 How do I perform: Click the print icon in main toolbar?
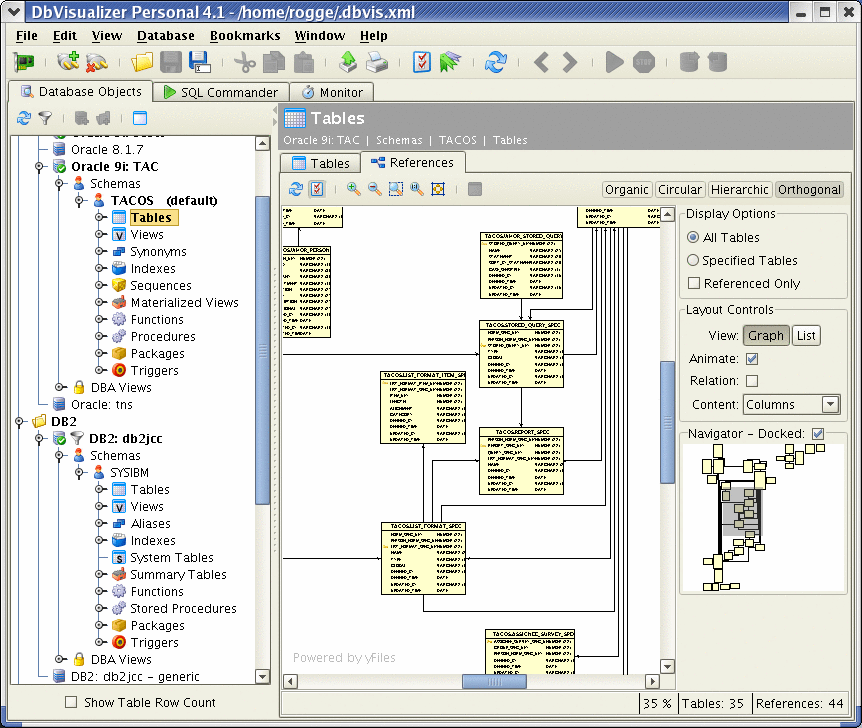click(376, 62)
